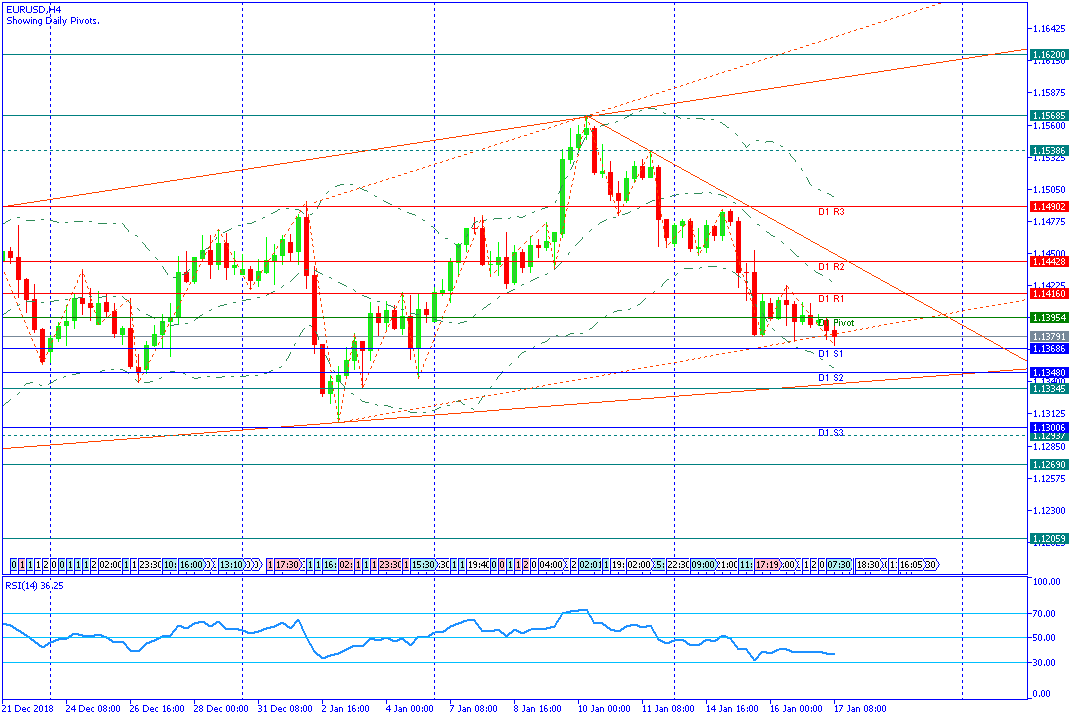1080x720 pixels.
Task: Select the 1.12059 price level tag
Action: [1049, 539]
